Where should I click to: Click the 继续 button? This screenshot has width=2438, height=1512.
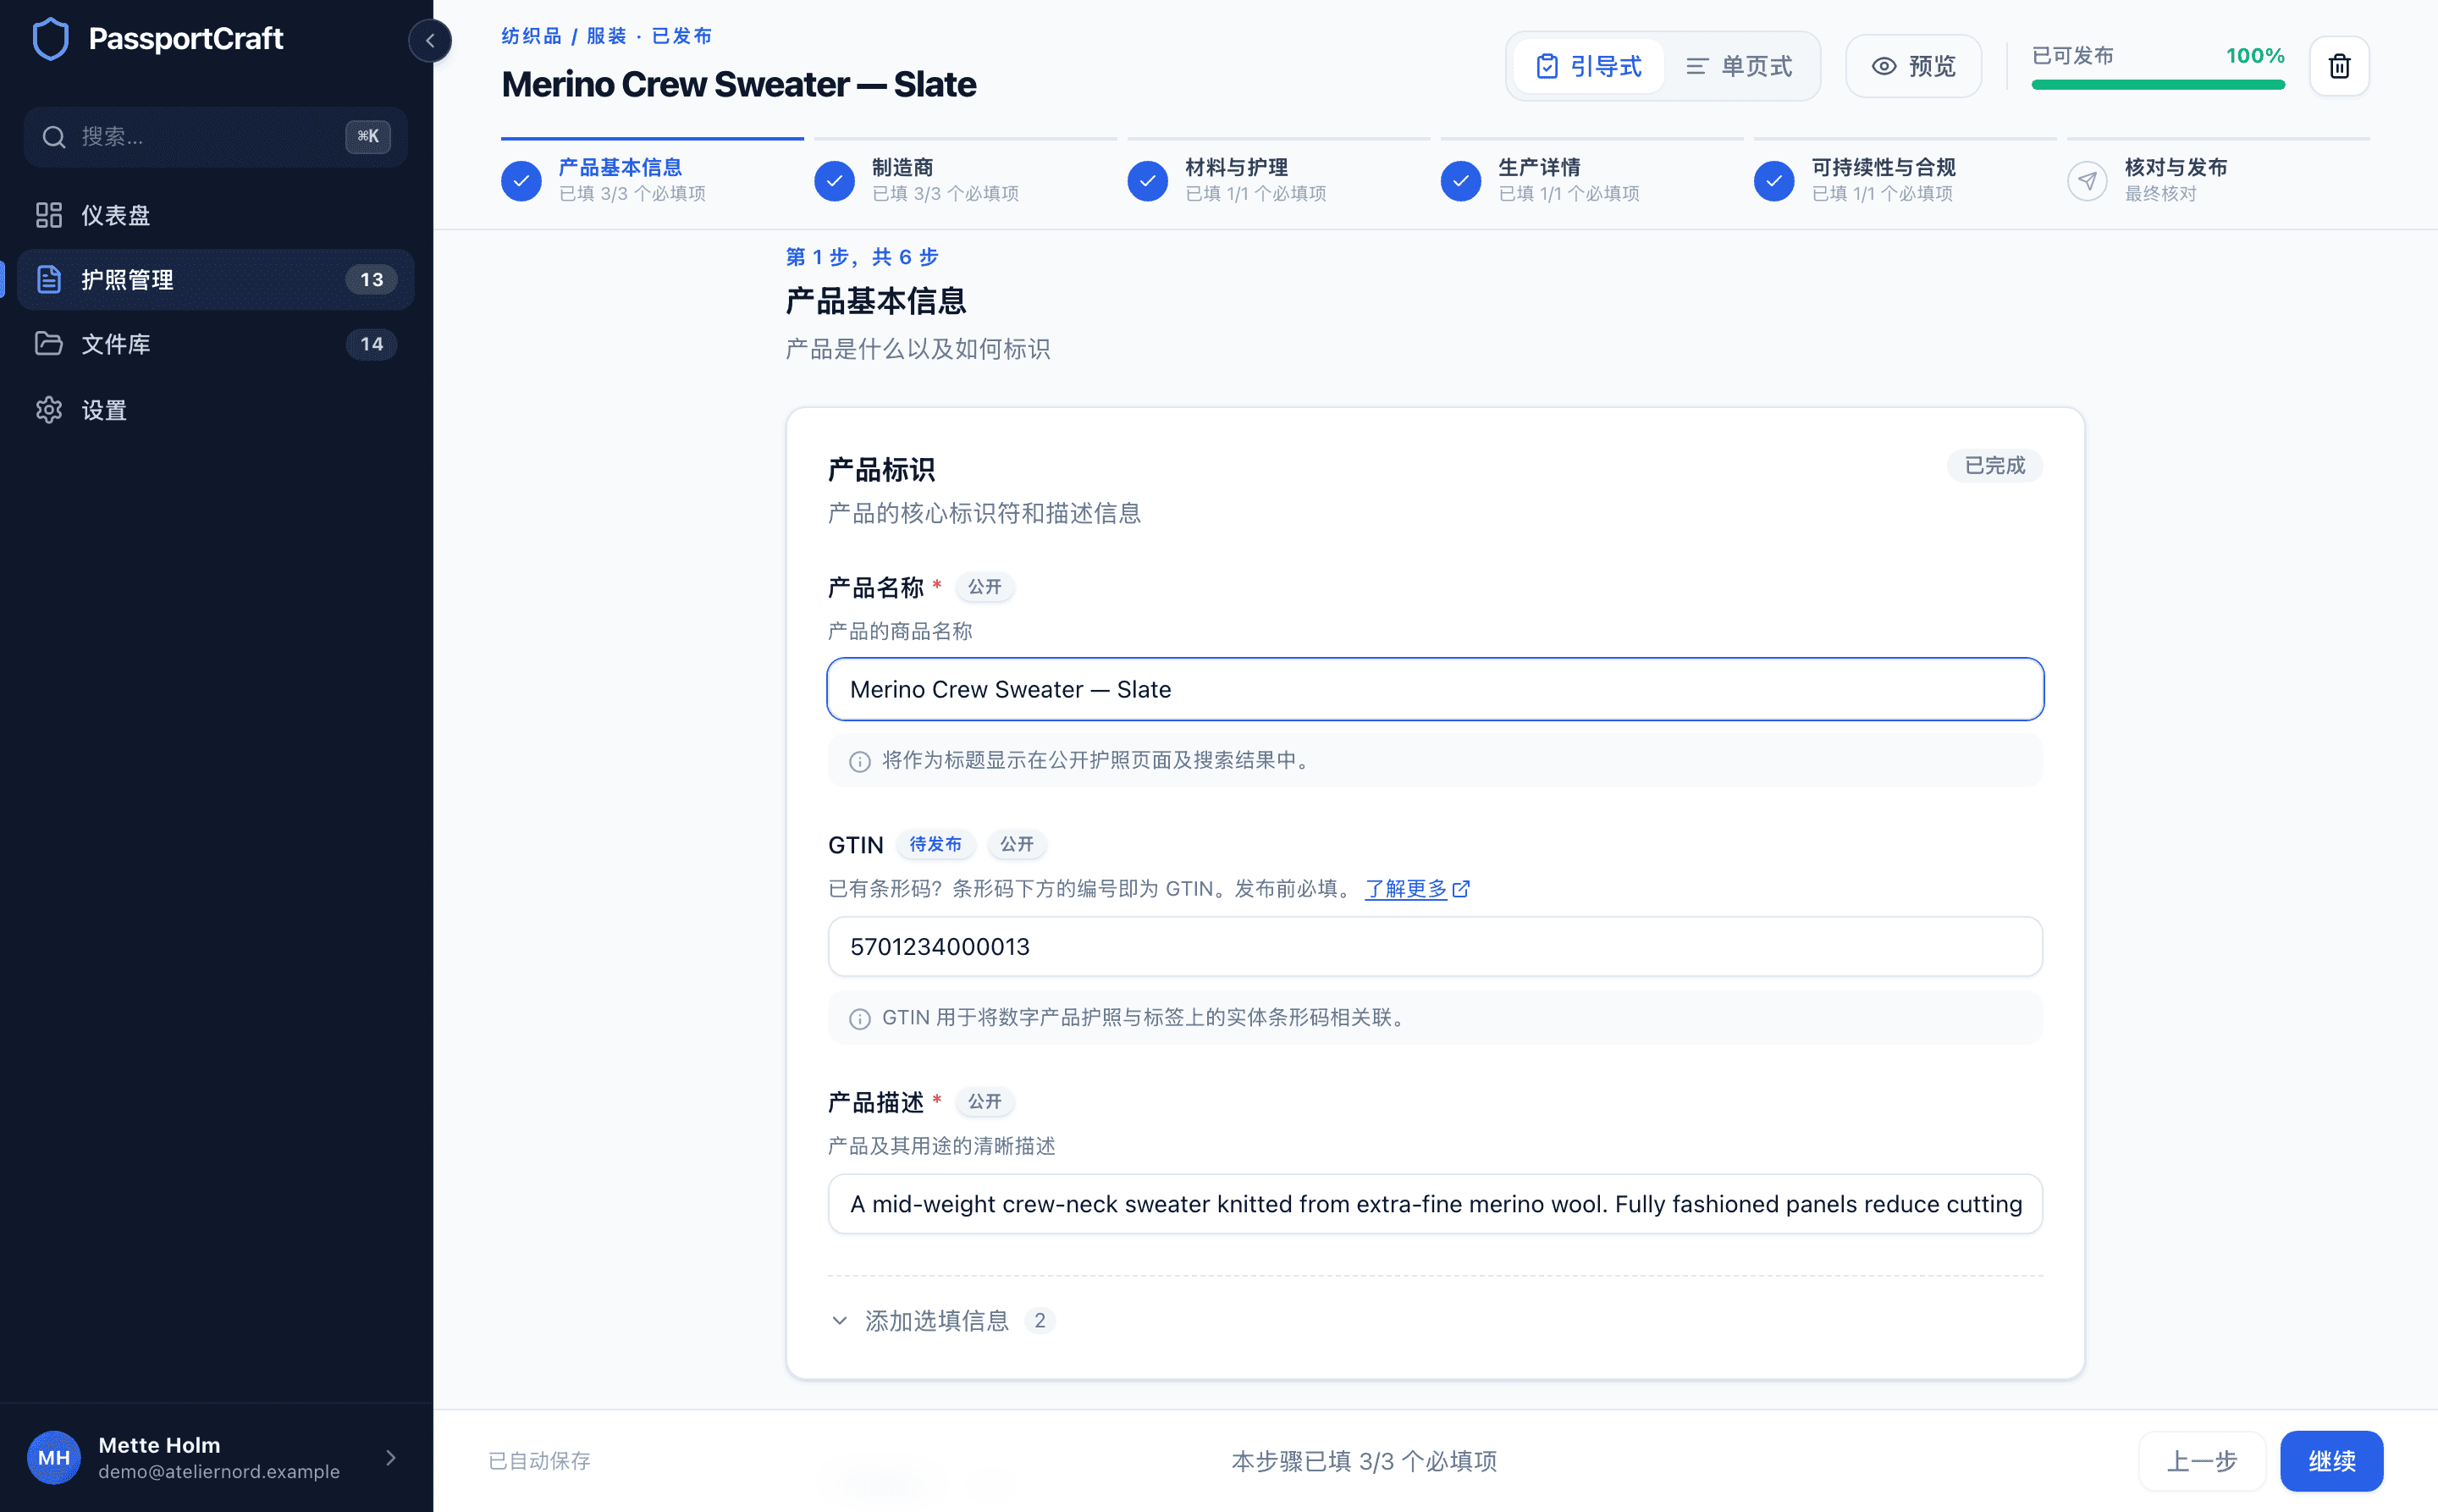click(2331, 1461)
